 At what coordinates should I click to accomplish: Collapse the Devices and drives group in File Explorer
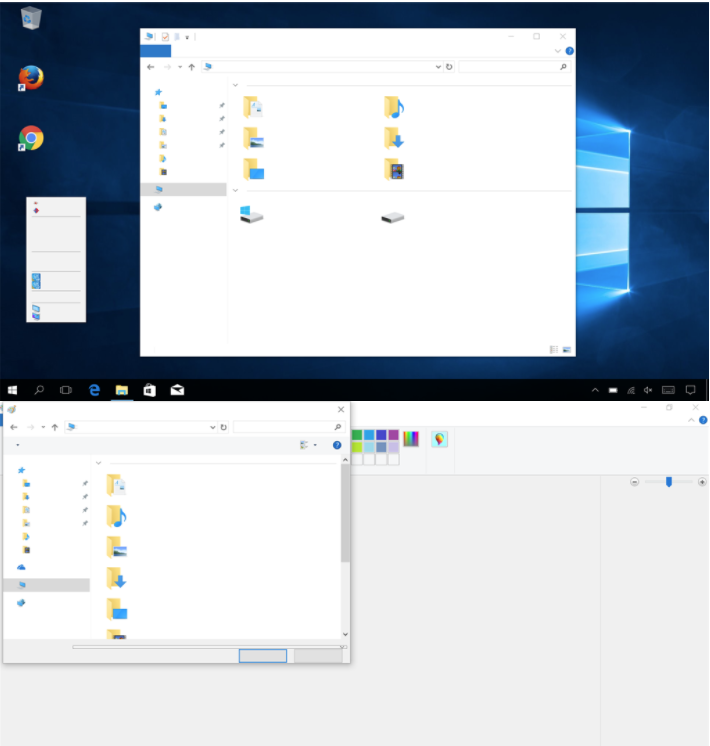point(235,190)
